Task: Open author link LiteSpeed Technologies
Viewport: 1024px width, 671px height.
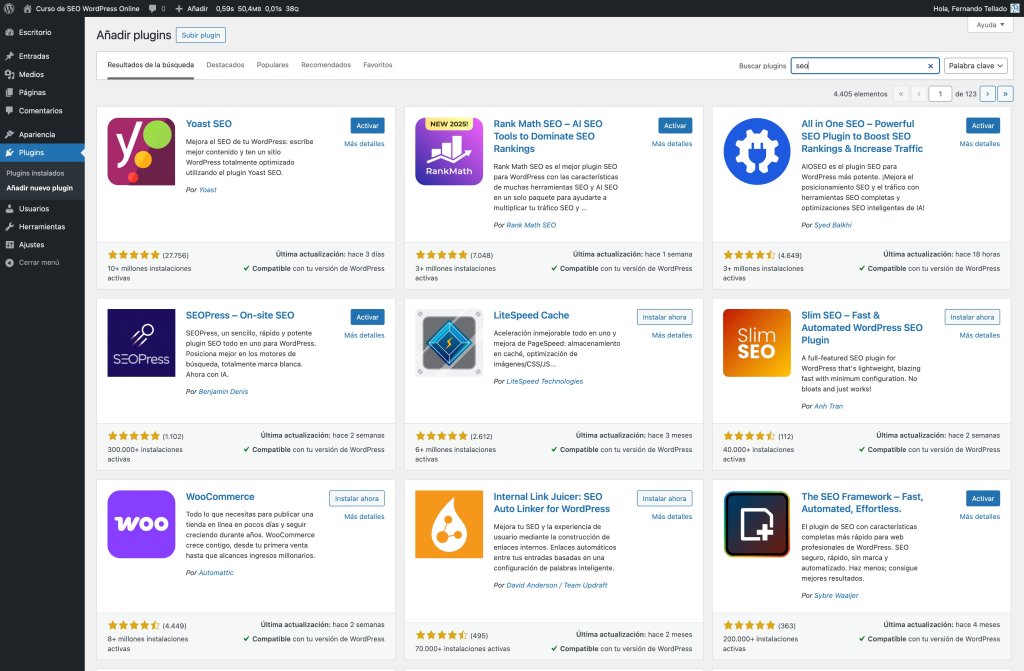Action: coord(545,381)
